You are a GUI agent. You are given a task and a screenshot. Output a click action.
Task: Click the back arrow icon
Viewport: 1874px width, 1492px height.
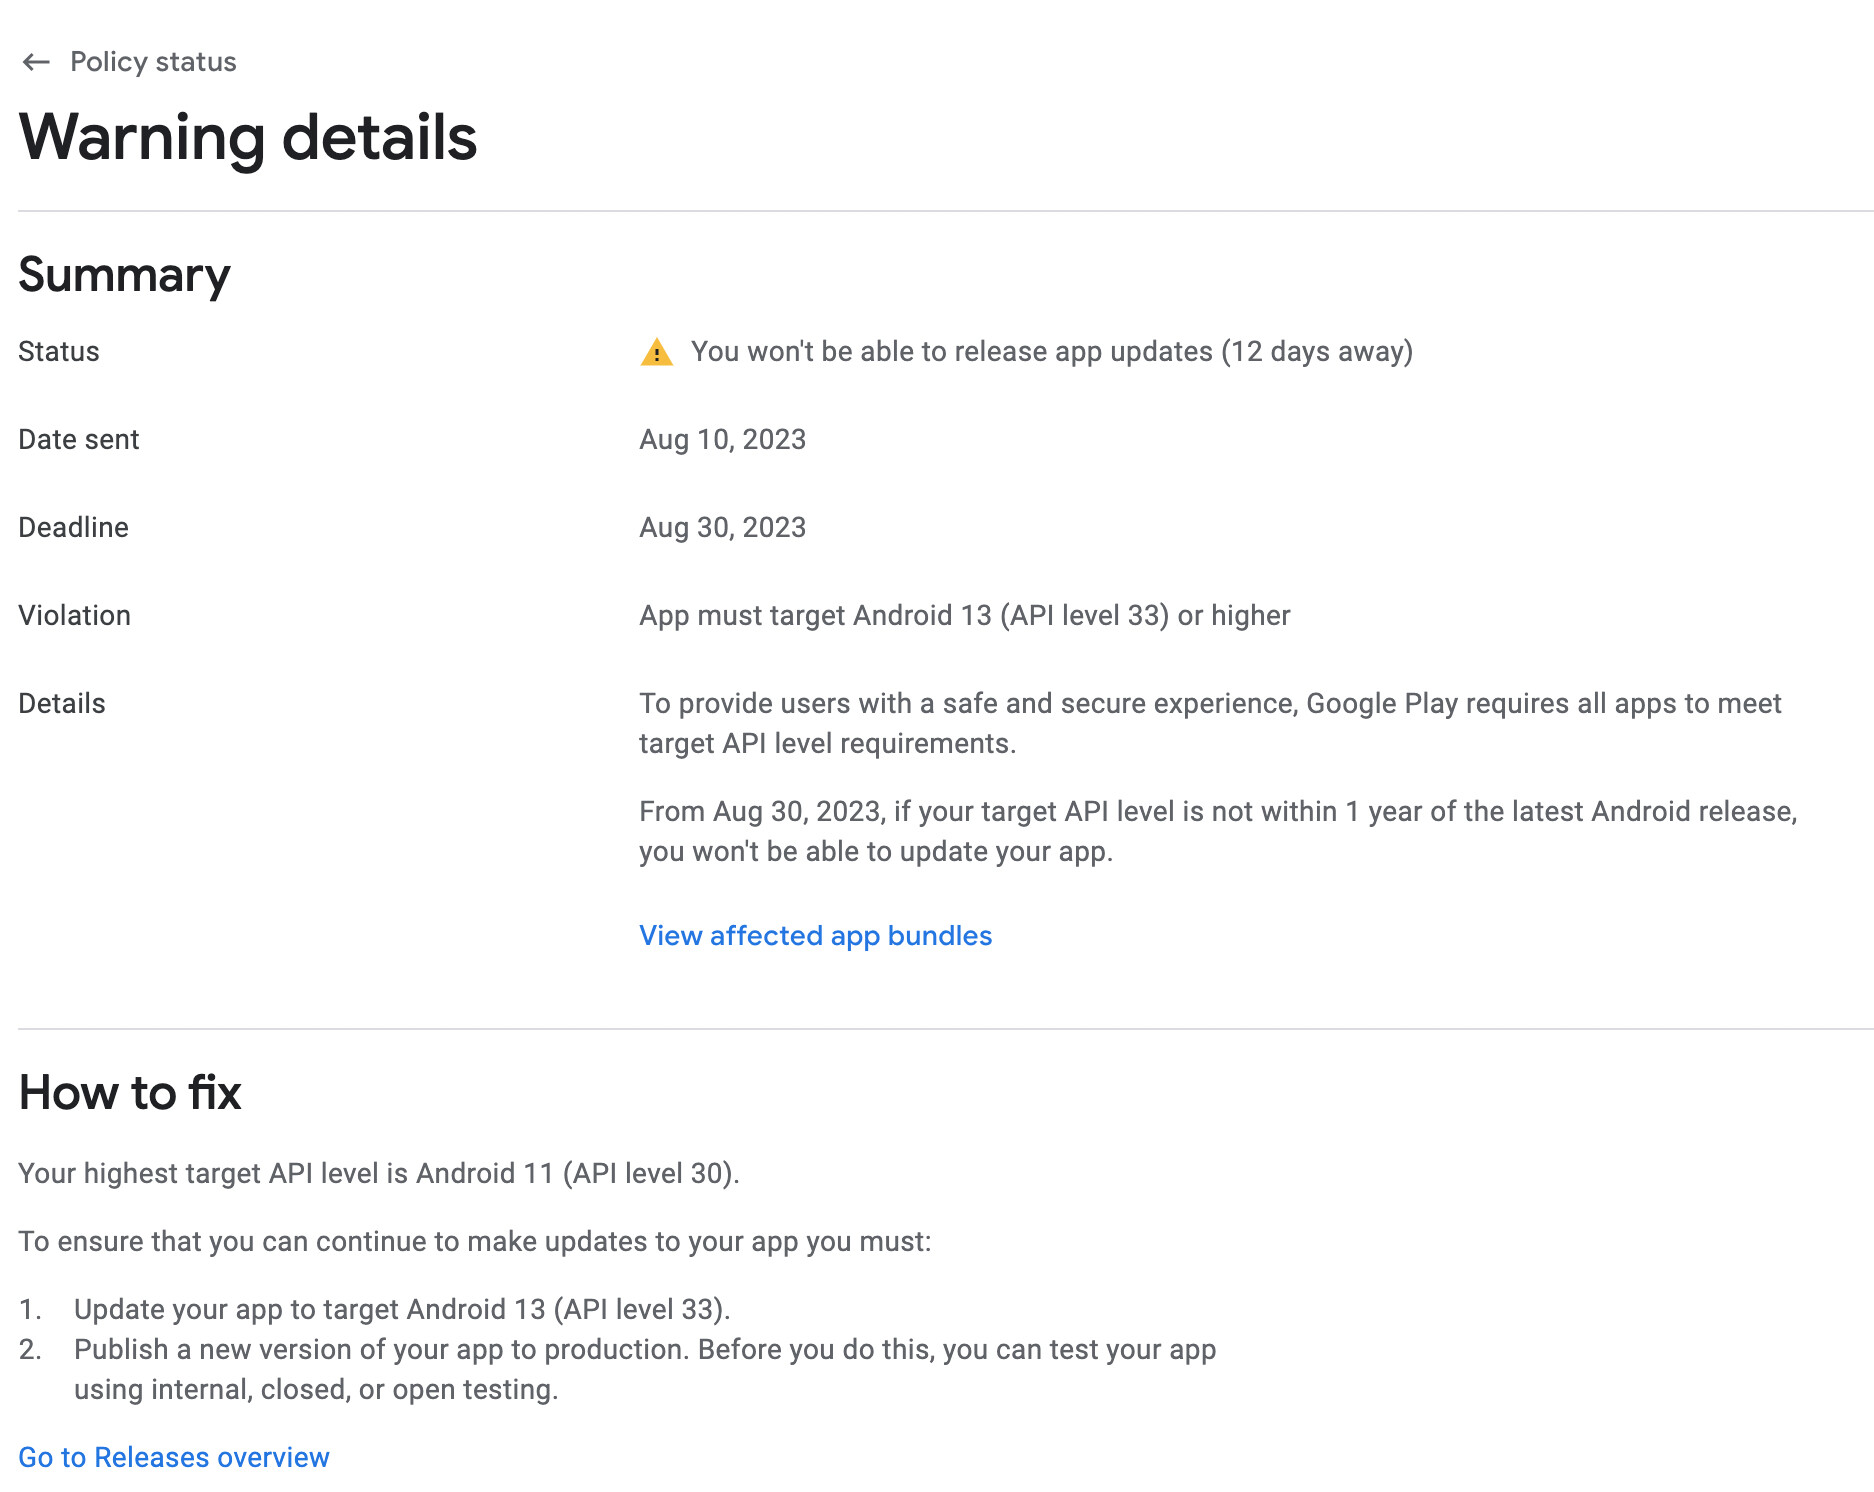36,62
